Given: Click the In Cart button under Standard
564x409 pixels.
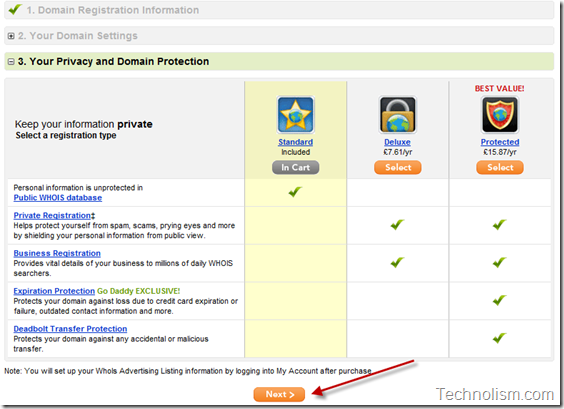Looking at the screenshot, I should tap(295, 167).
